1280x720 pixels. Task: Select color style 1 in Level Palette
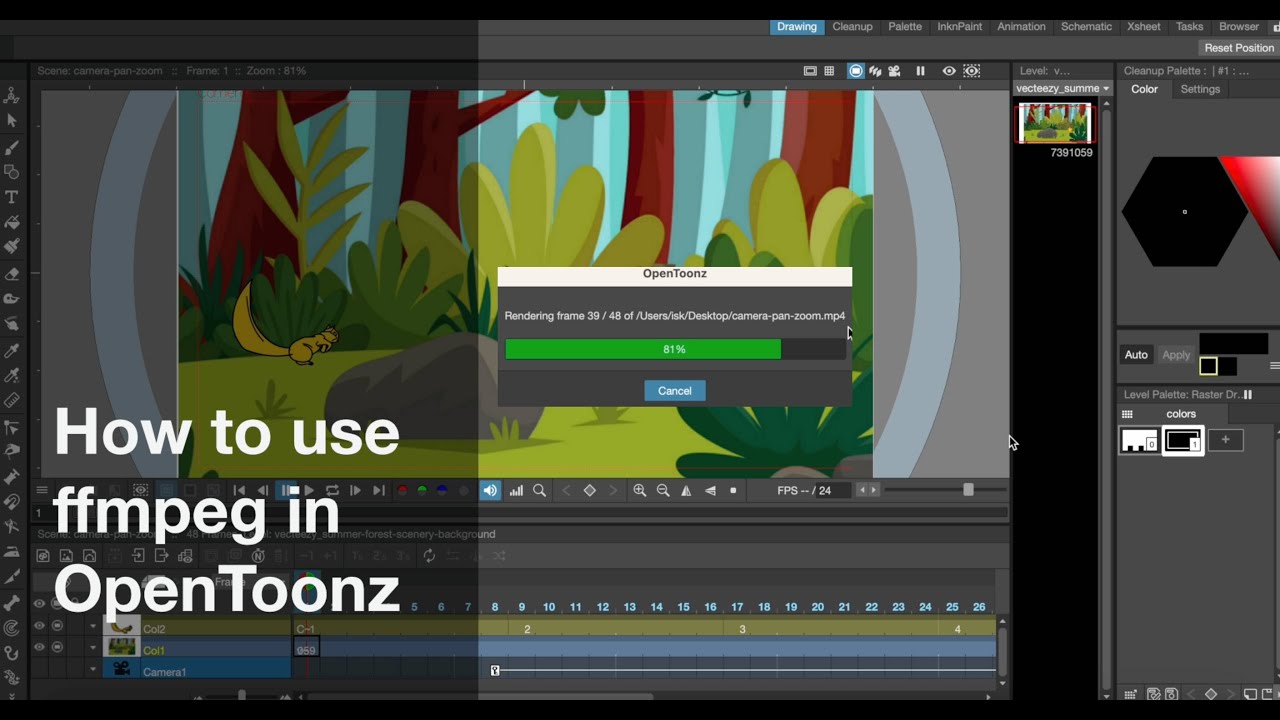(1183, 440)
